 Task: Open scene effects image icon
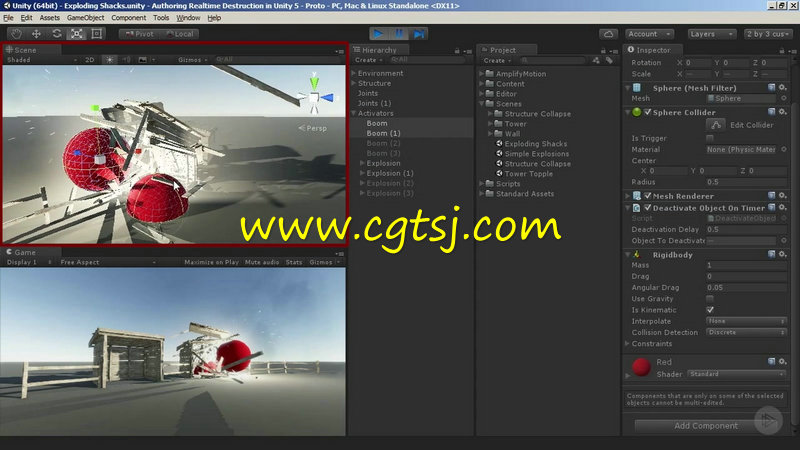(x=143, y=60)
